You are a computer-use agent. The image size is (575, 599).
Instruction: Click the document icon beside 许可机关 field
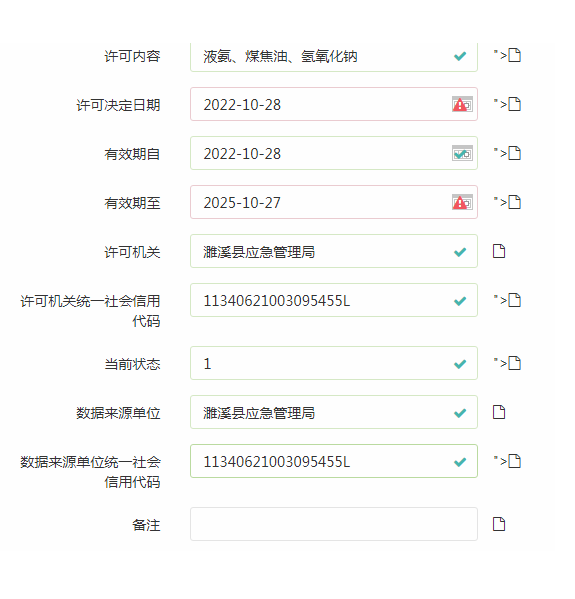[499, 251]
